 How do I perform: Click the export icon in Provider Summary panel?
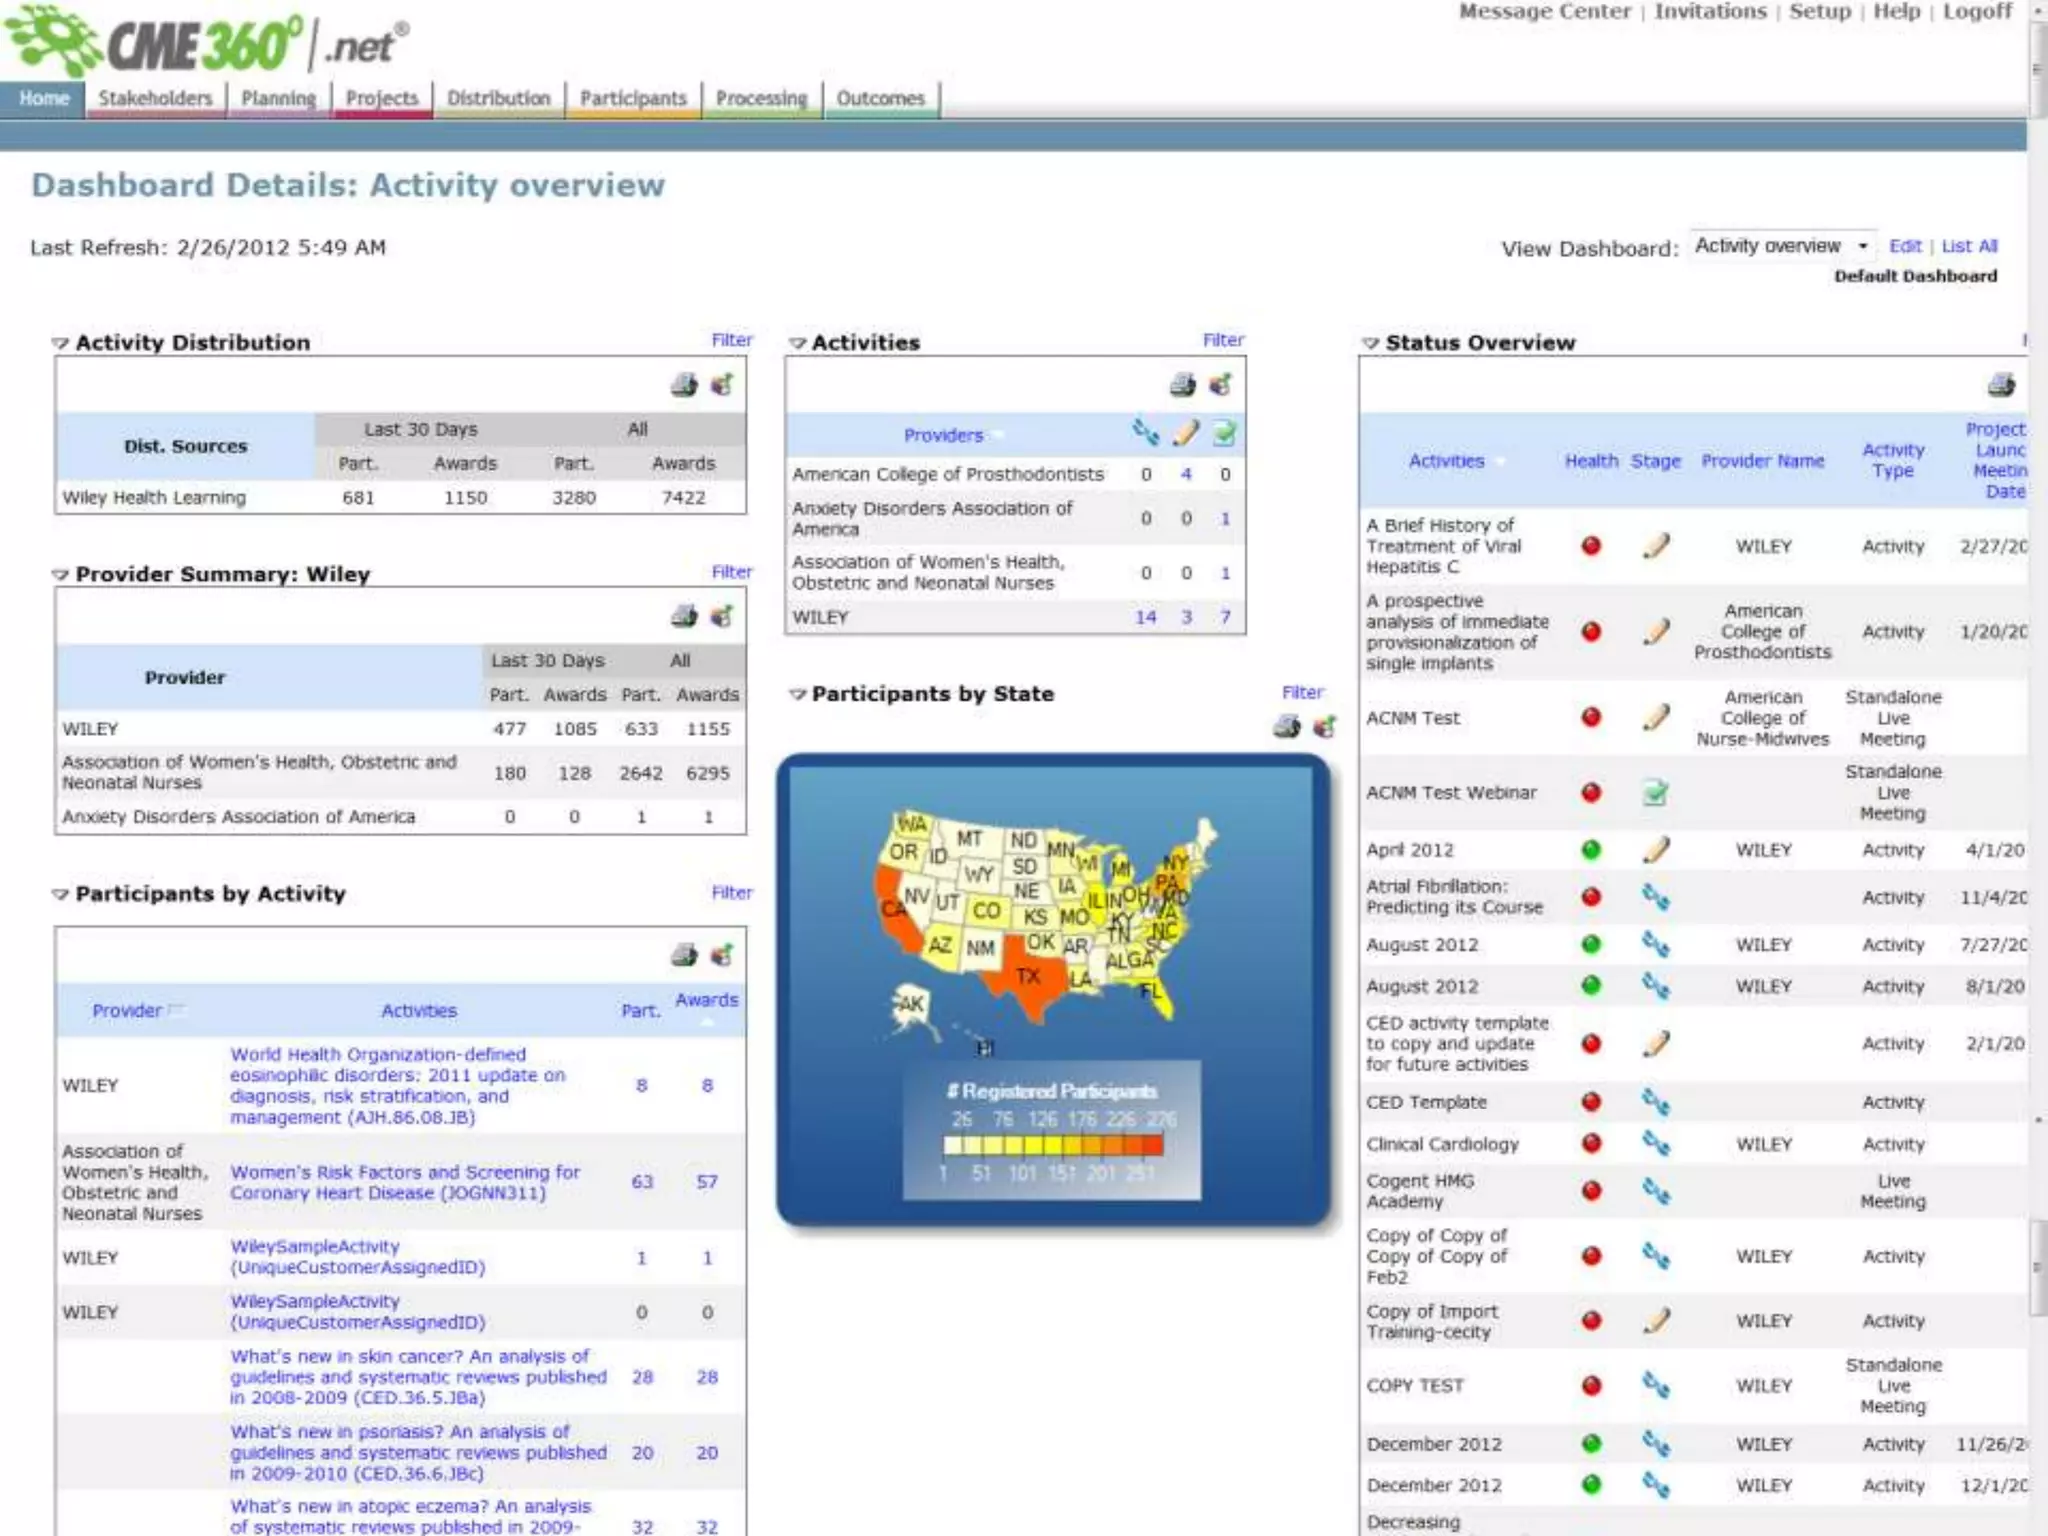point(722,616)
